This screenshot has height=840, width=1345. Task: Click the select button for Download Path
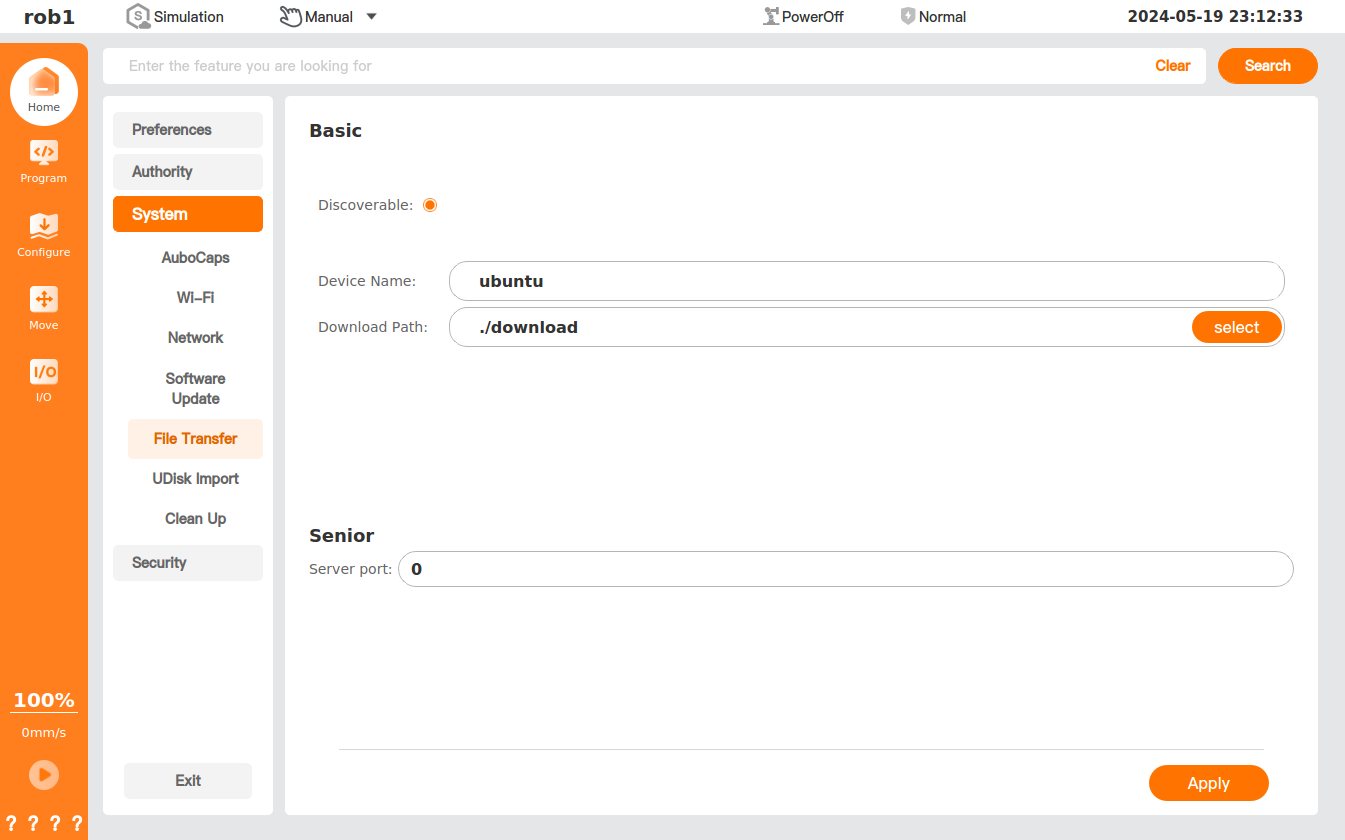pyautogui.click(x=1236, y=327)
